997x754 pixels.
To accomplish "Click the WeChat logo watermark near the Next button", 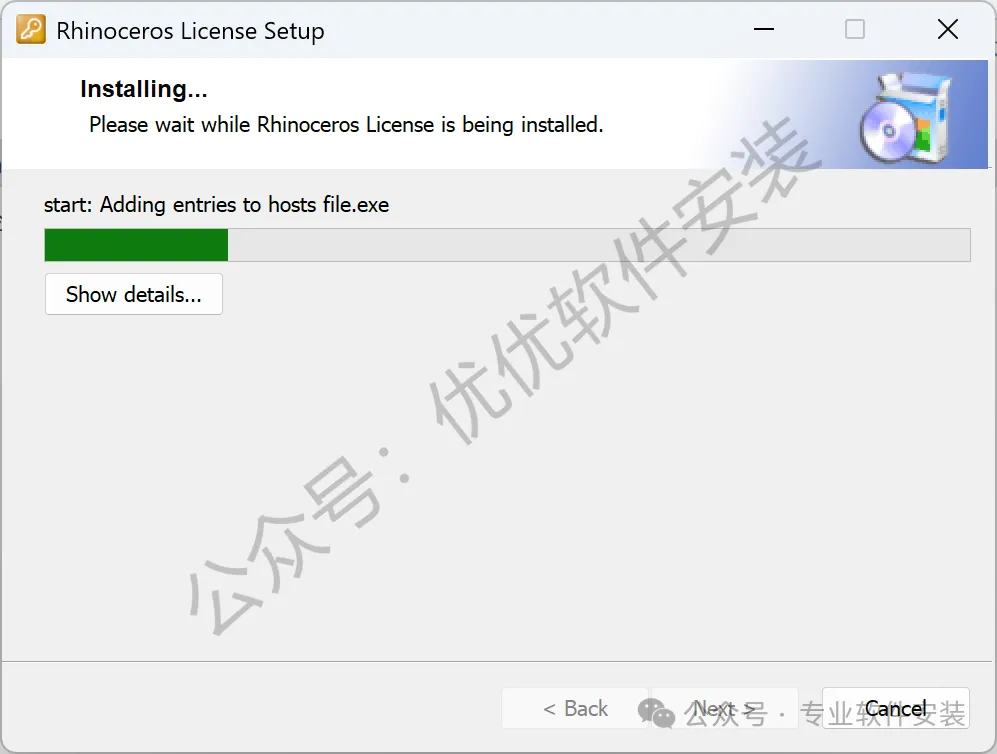I will [x=656, y=713].
